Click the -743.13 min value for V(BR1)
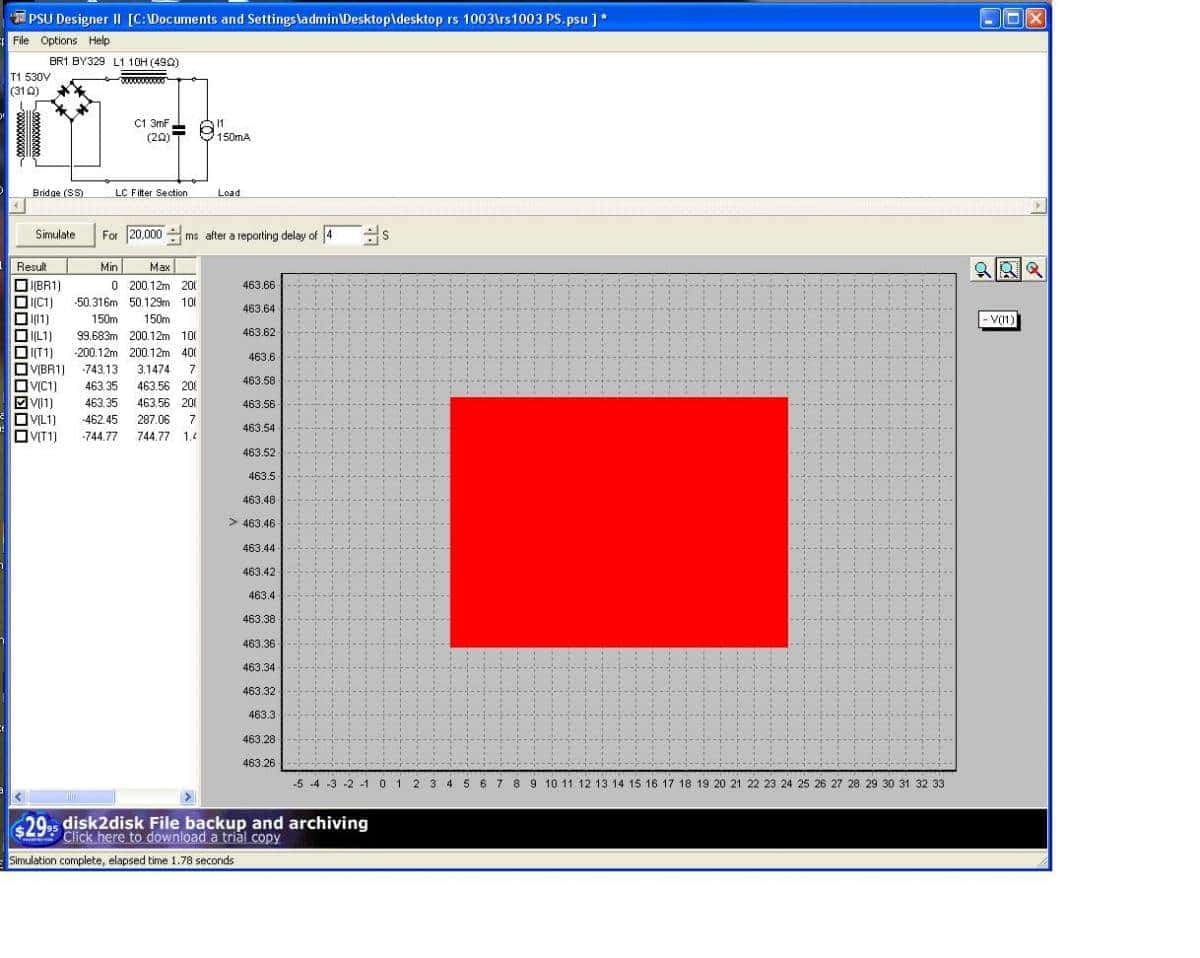This screenshot has height=958, width=1200. tap(100, 370)
